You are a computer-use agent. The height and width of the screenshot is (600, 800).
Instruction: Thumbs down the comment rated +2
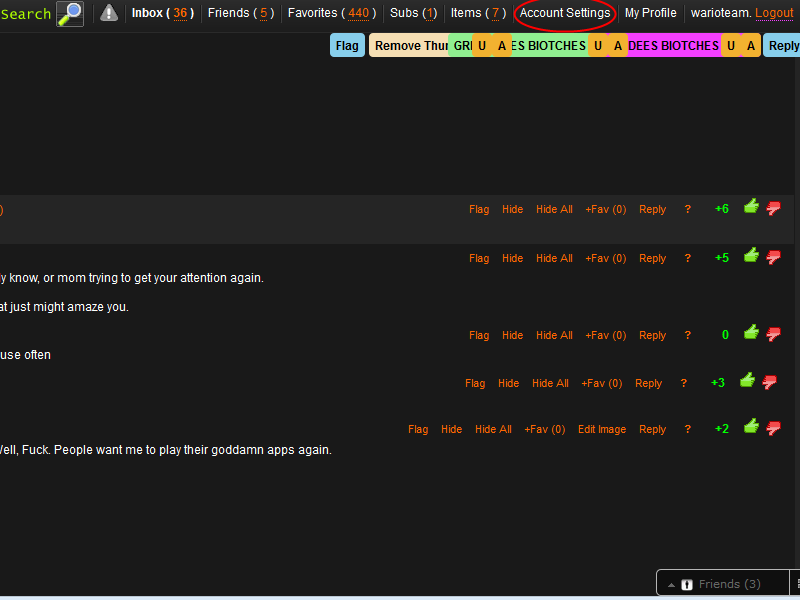(773, 429)
